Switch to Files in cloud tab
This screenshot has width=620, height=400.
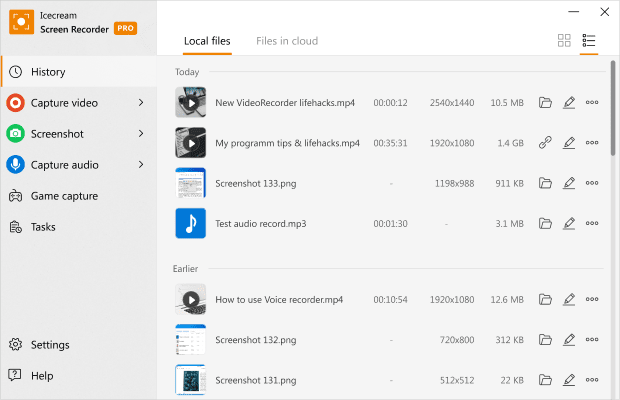287,41
